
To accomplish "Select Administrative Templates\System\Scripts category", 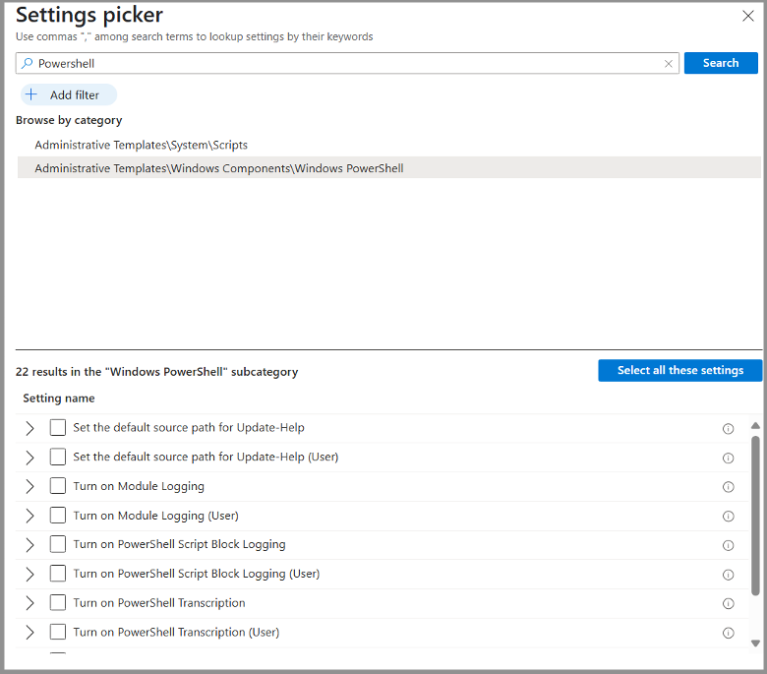I will coord(141,145).
